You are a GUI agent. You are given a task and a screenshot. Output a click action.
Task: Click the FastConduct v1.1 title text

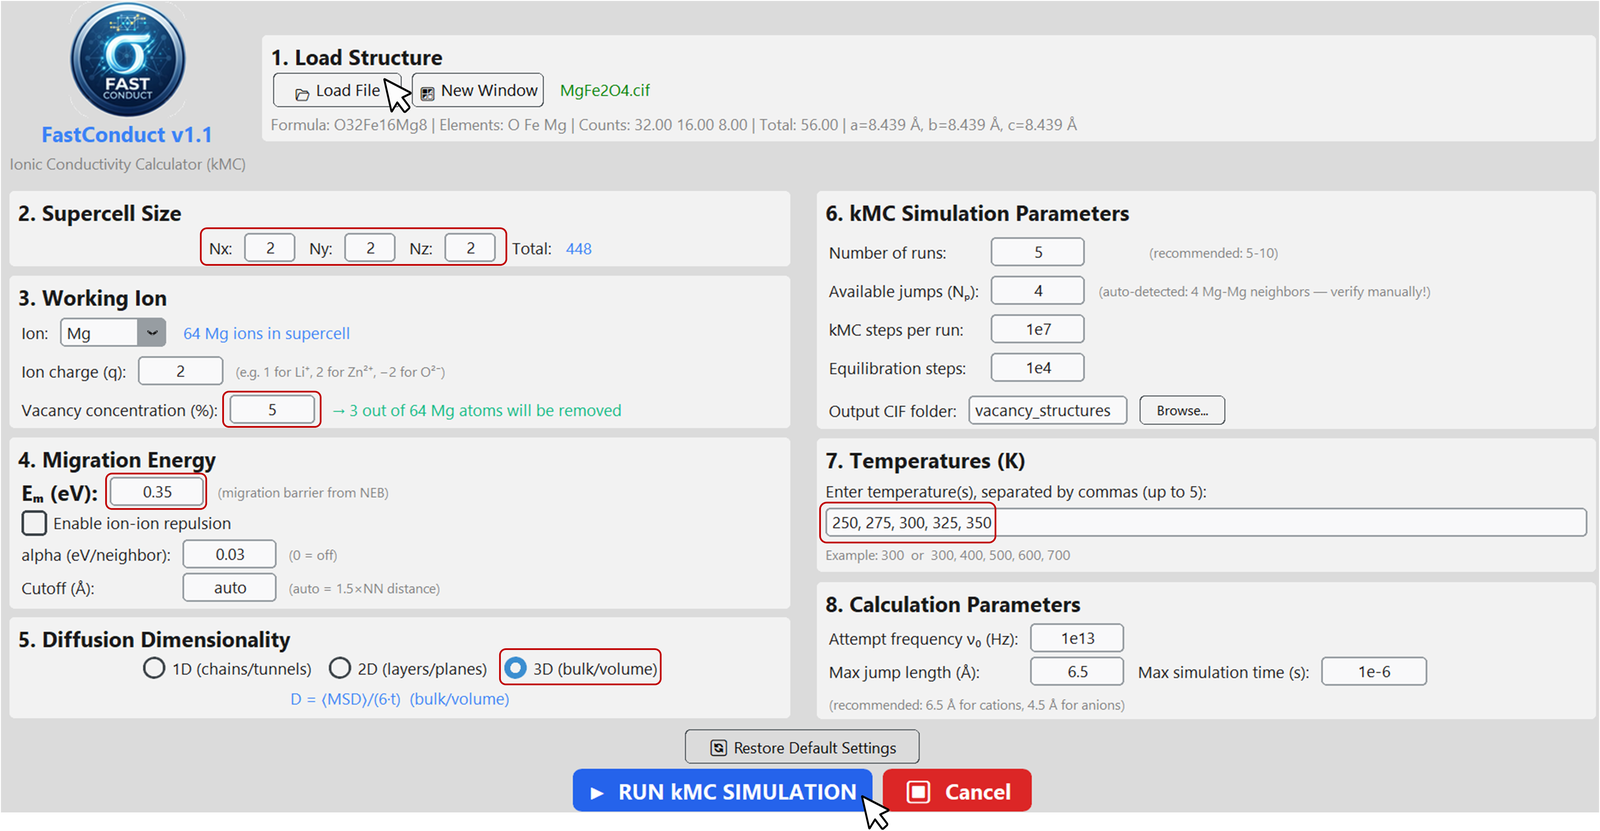[127, 135]
